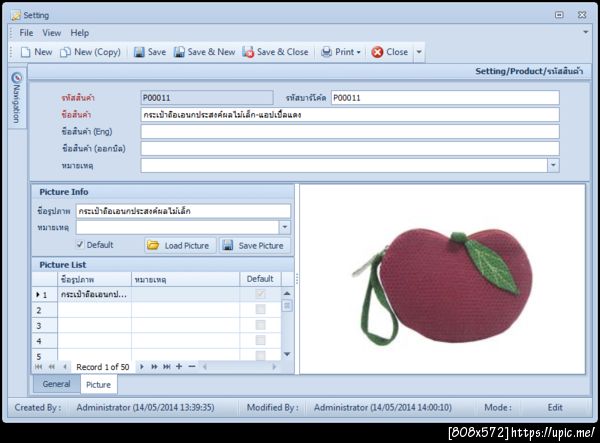600x443 pixels.
Task: Go to next record navigator icon
Action: pos(142,367)
